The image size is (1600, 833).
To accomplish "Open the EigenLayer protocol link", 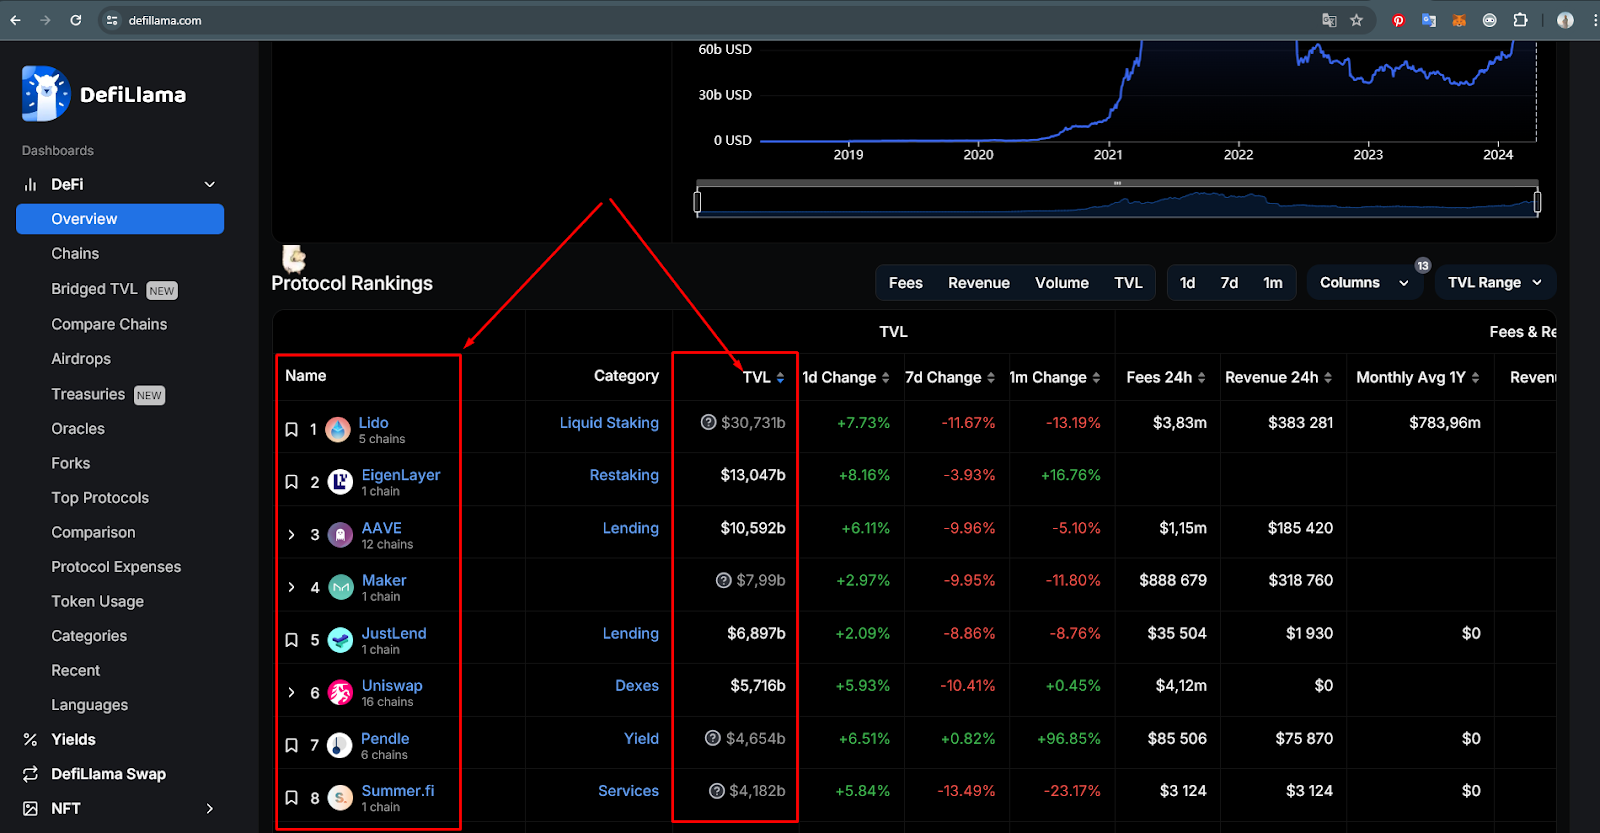I will (x=401, y=475).
